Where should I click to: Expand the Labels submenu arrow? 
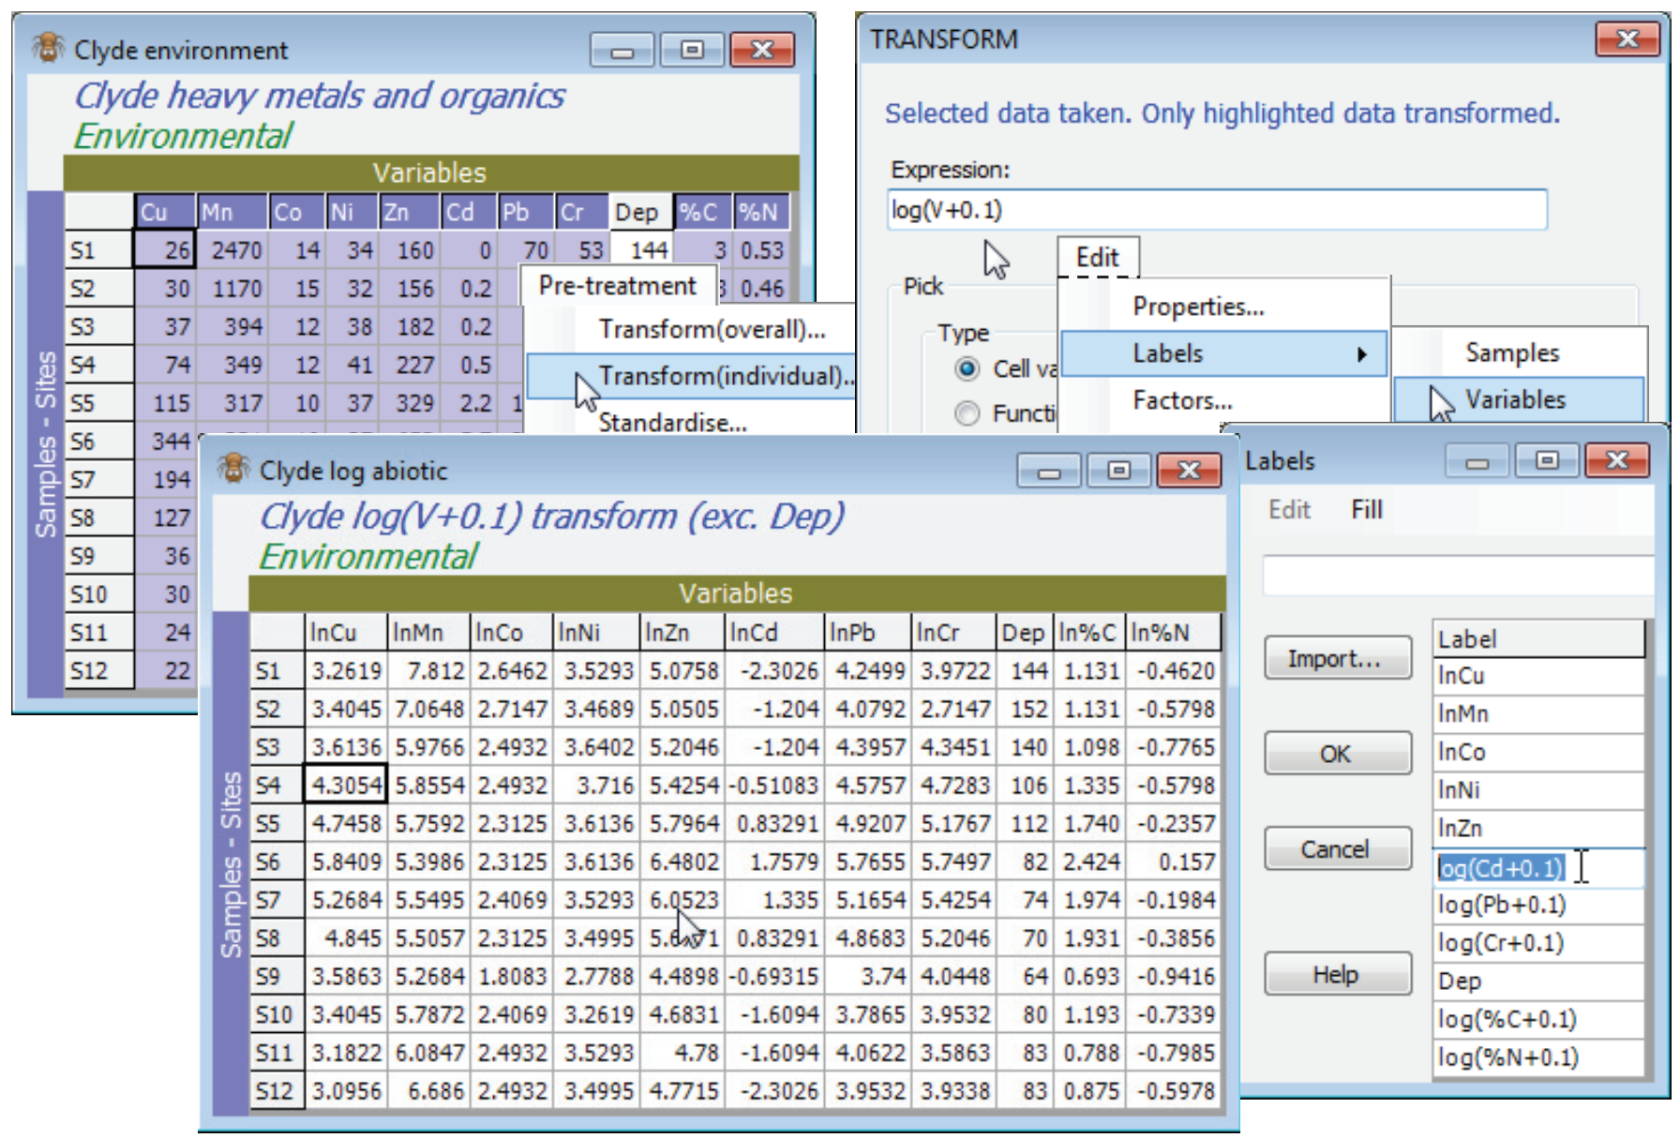[1362, 354]
